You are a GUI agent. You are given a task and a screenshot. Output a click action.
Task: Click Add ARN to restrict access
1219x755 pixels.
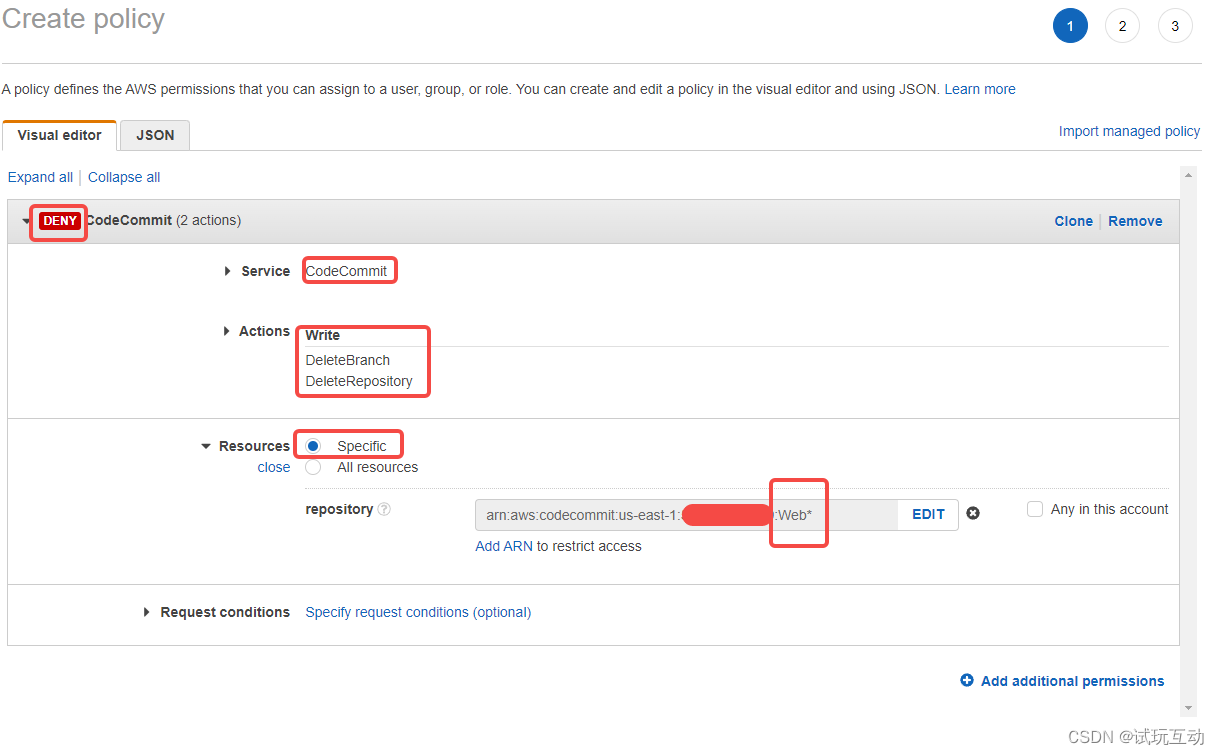tap(502, 546)
